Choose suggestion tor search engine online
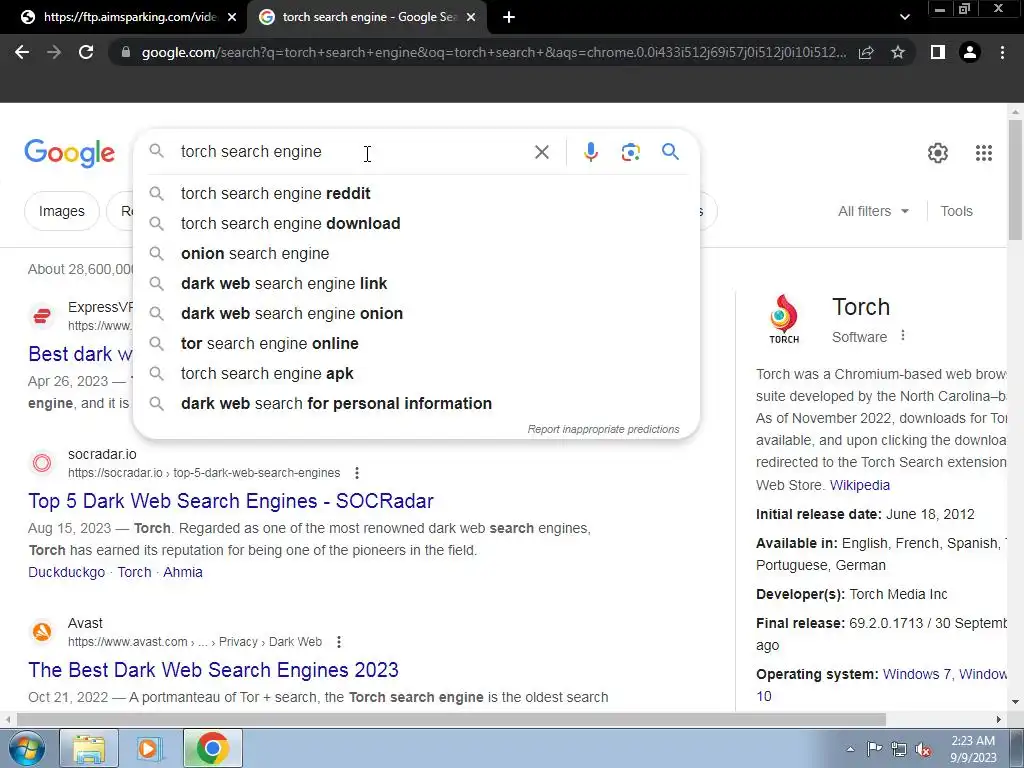 pos(416,344)
